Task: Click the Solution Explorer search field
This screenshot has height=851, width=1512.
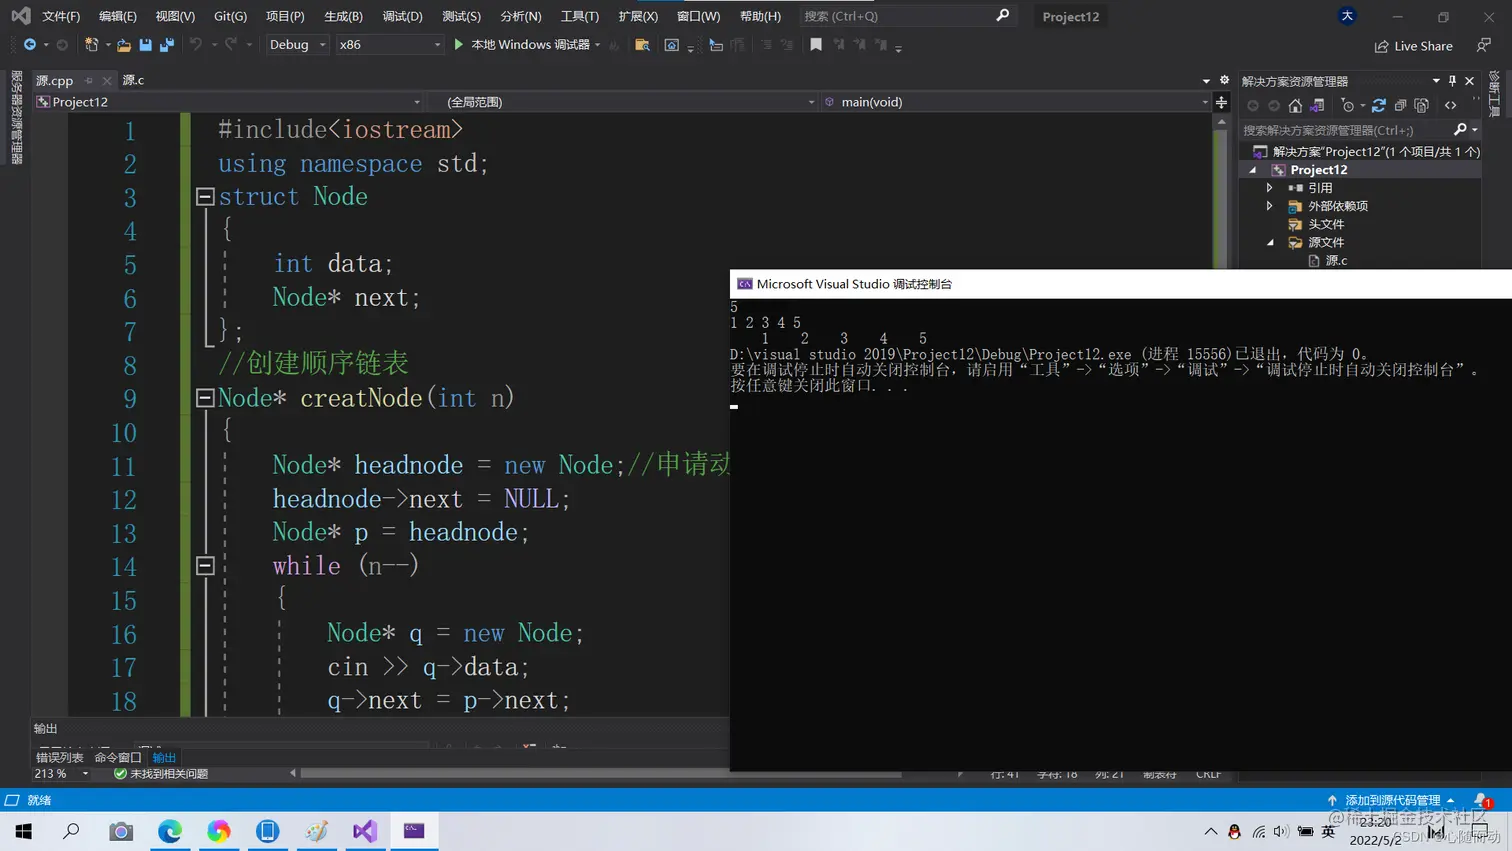Action: 1345,130
